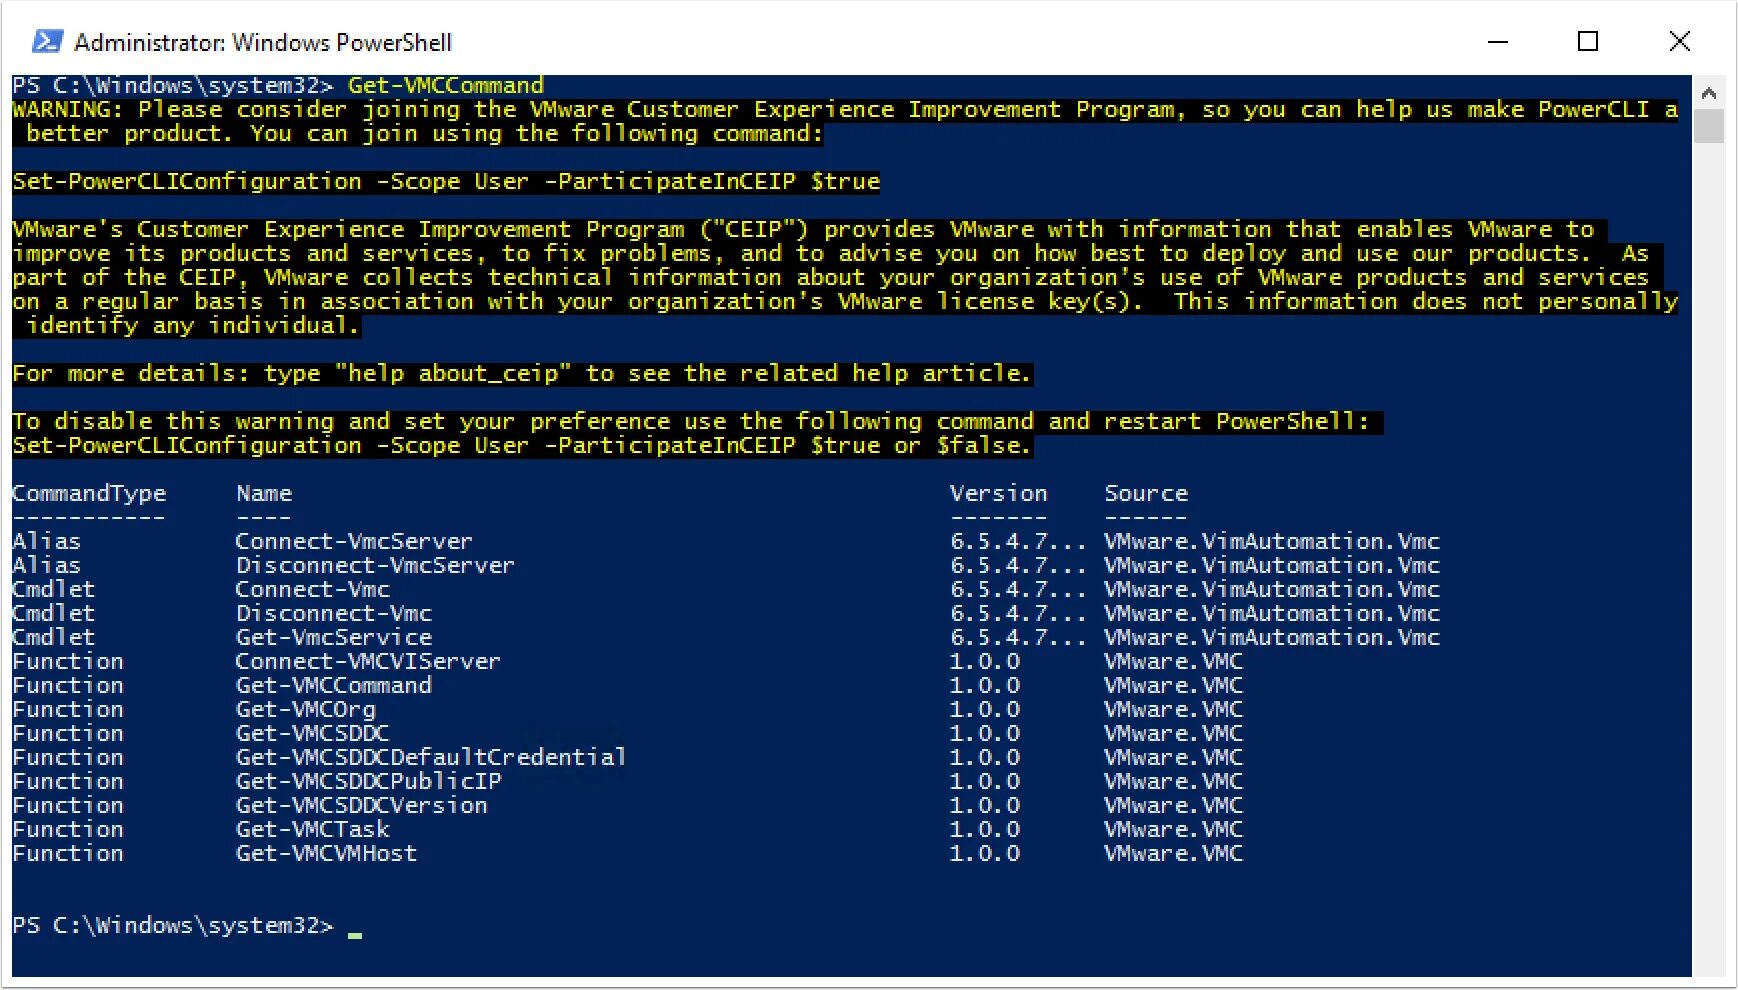Image resolution: width=1738 pixels, height=990 pixels.
Task: Click the PowerShell icon in the title bar
Action: tap(47, 42)
